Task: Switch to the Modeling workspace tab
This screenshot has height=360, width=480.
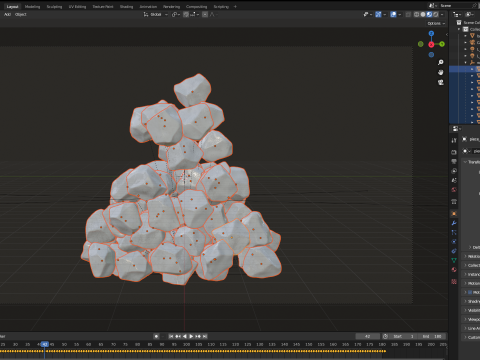Action: point(32,6)
